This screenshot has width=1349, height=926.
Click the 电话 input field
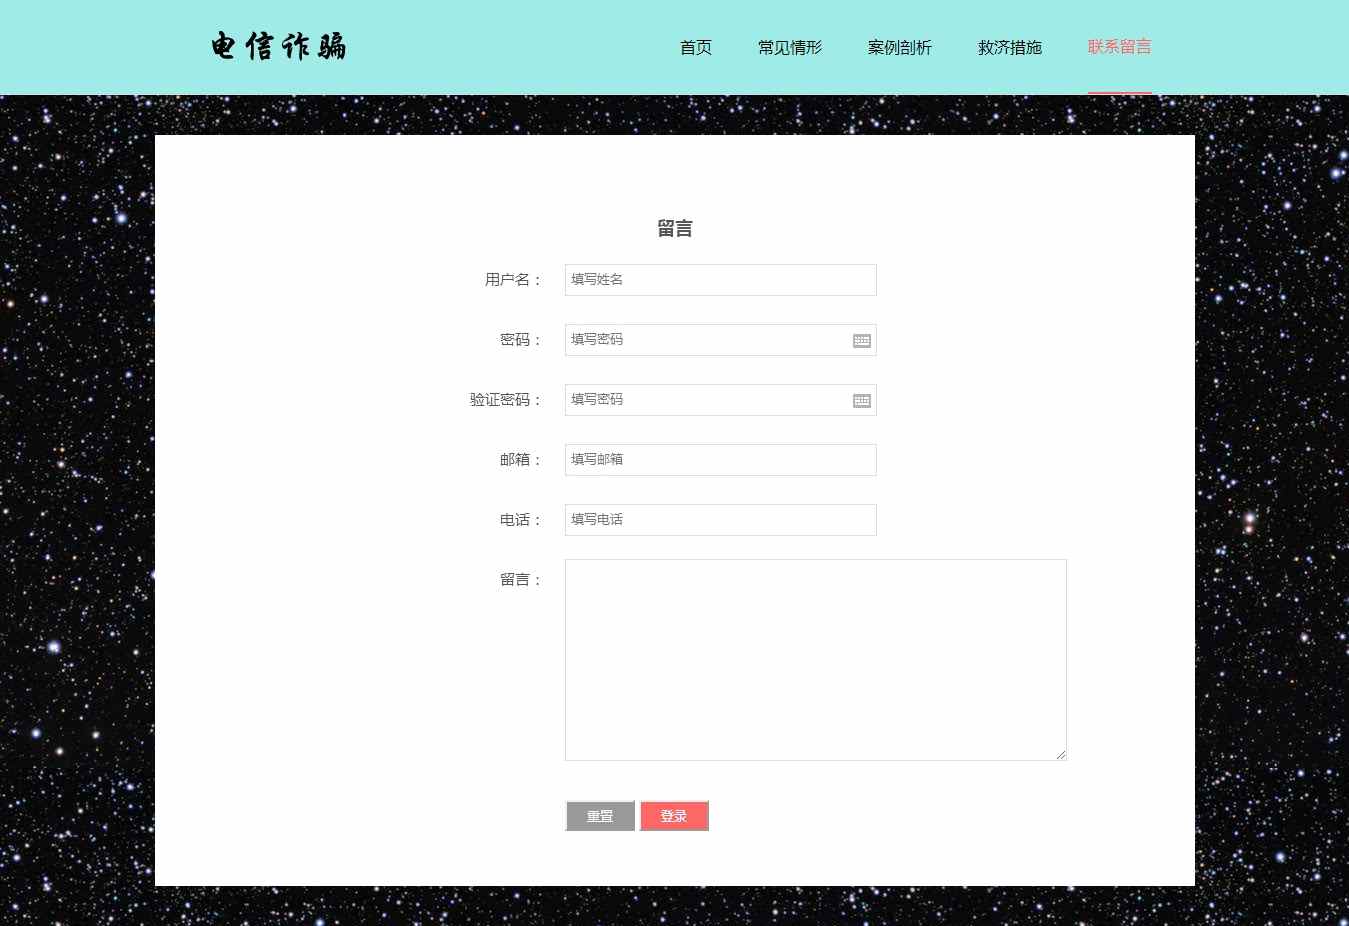coord(721,520)
